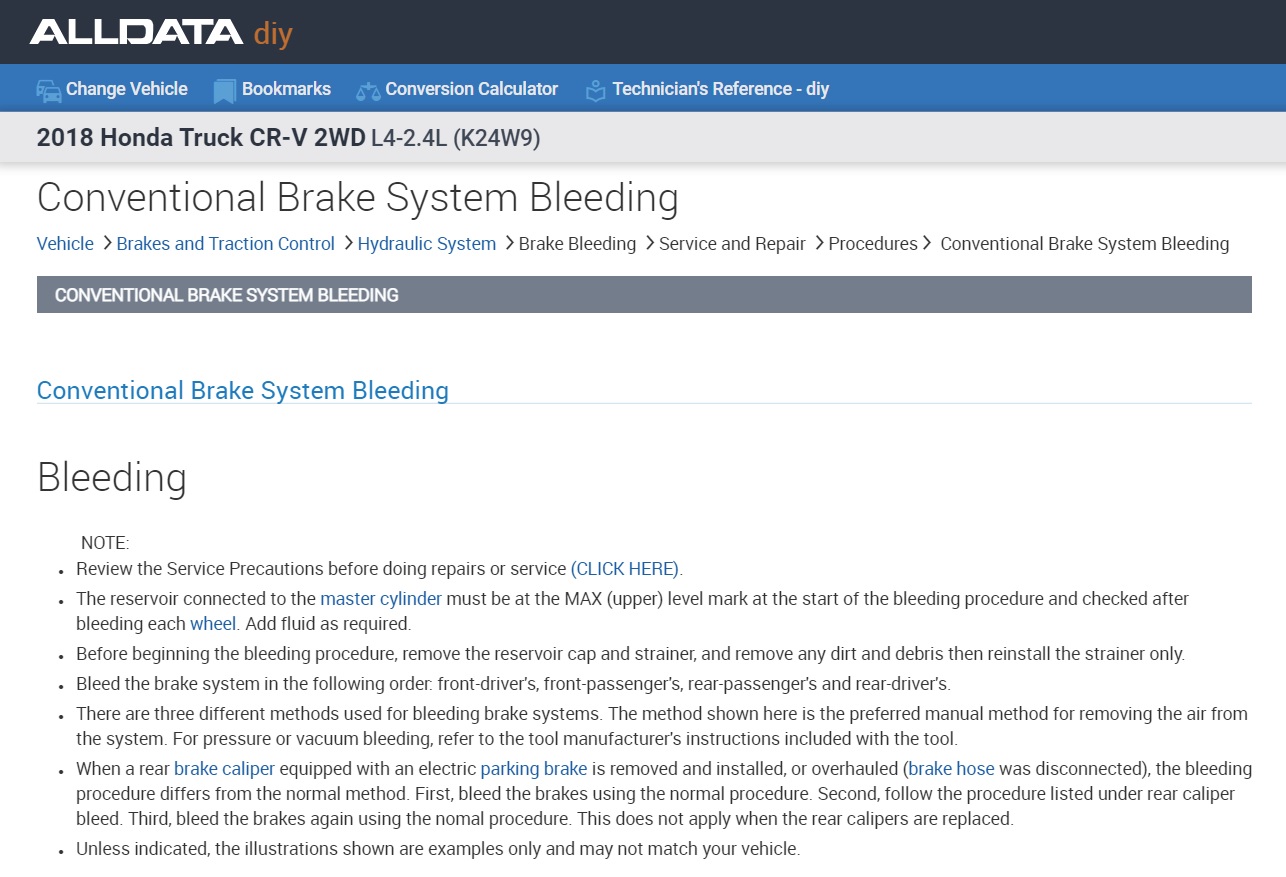Open Bookmarks from the toolbar
The image size is (1286, 877).
tap(286, 89)
